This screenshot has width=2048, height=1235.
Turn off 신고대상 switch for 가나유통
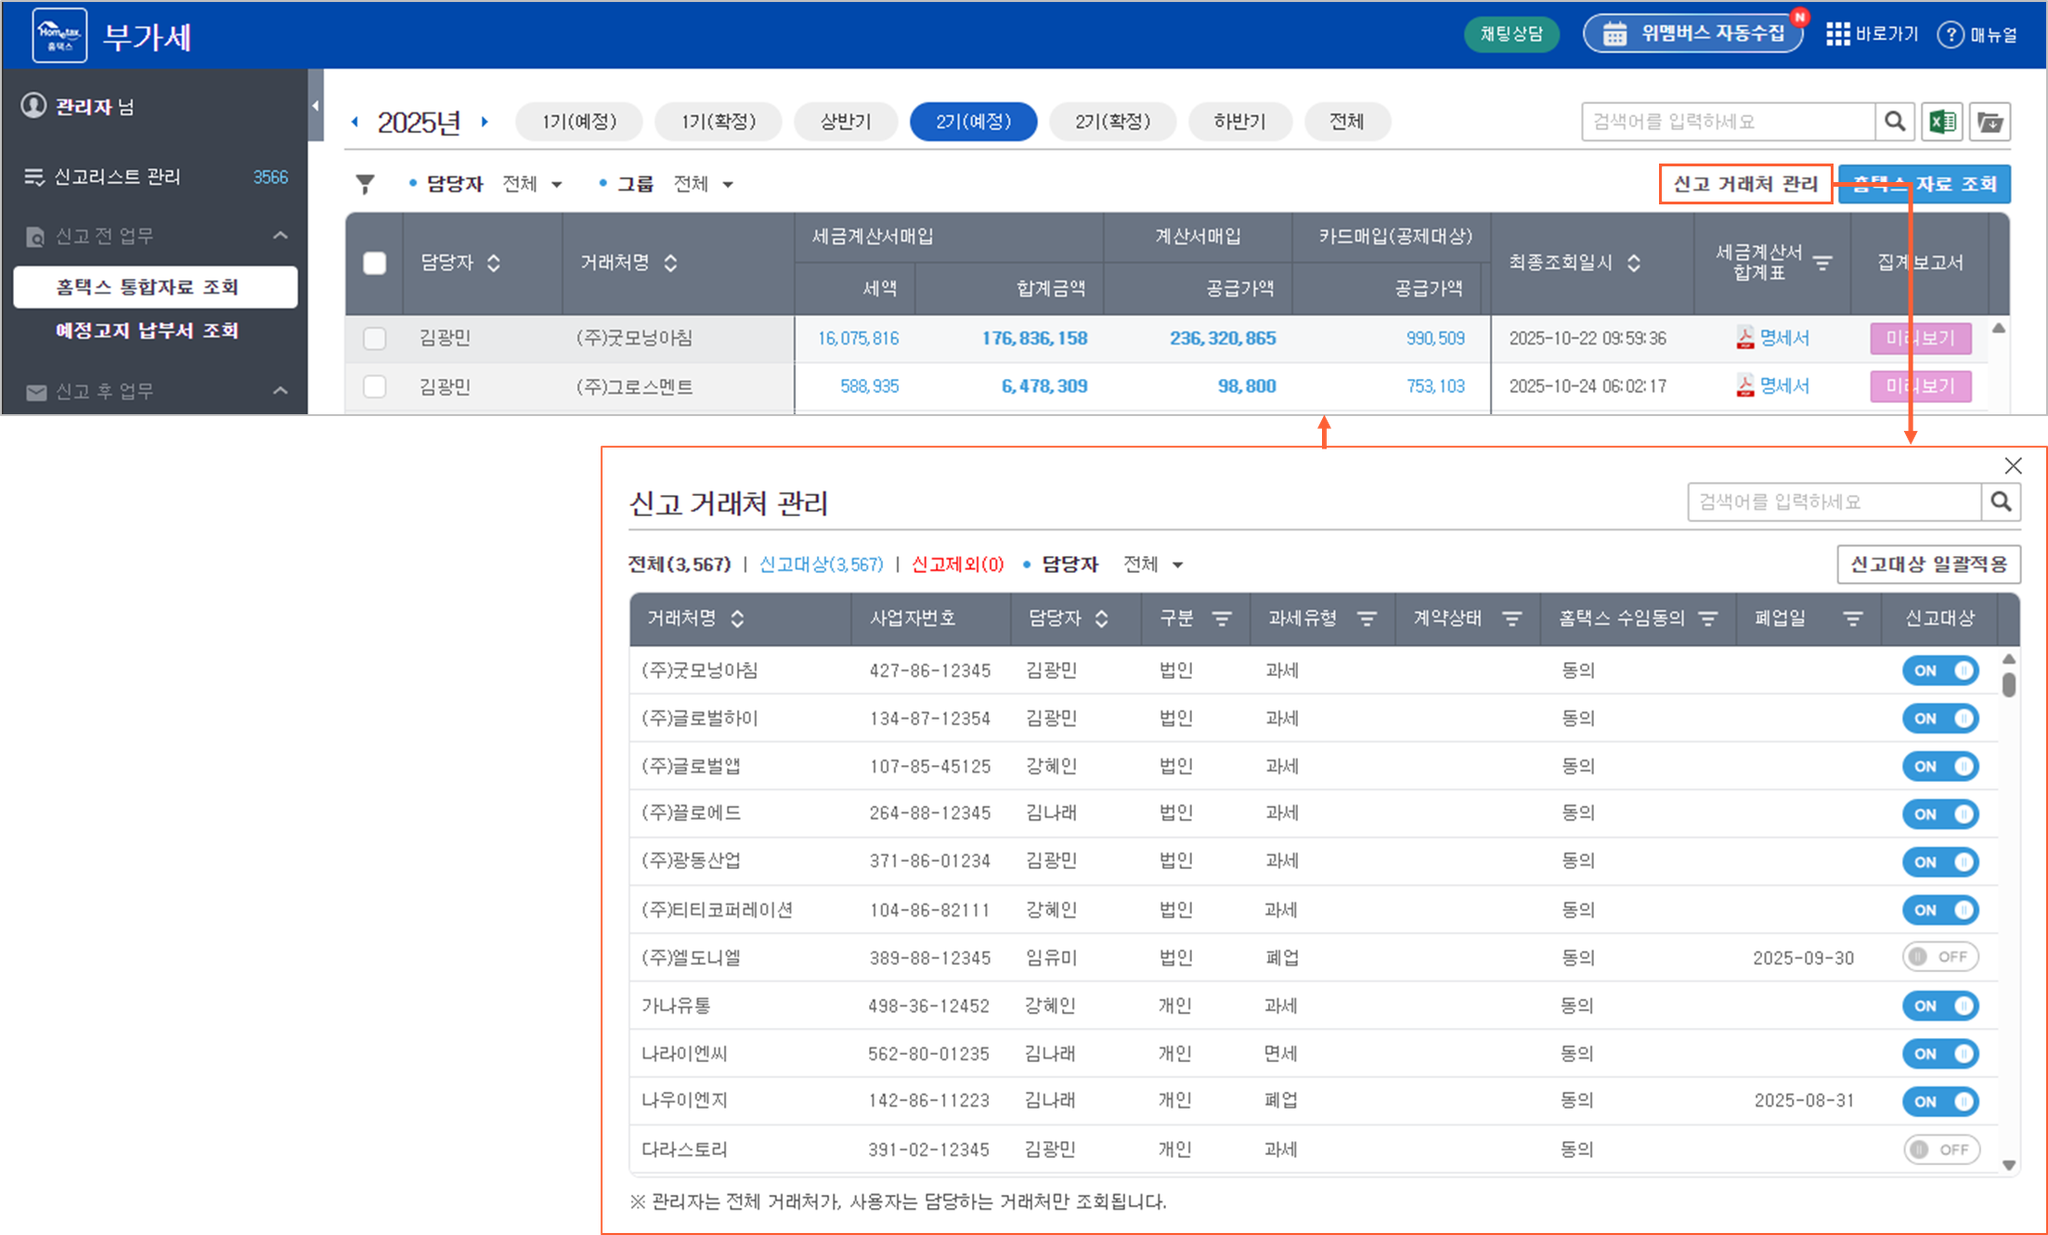(x=1940, y=1005)
